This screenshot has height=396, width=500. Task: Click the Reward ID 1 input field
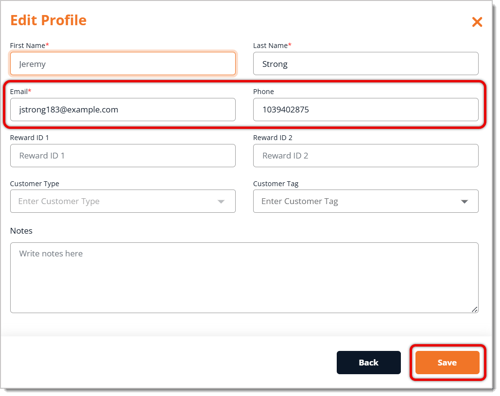[x=123, y=155]
